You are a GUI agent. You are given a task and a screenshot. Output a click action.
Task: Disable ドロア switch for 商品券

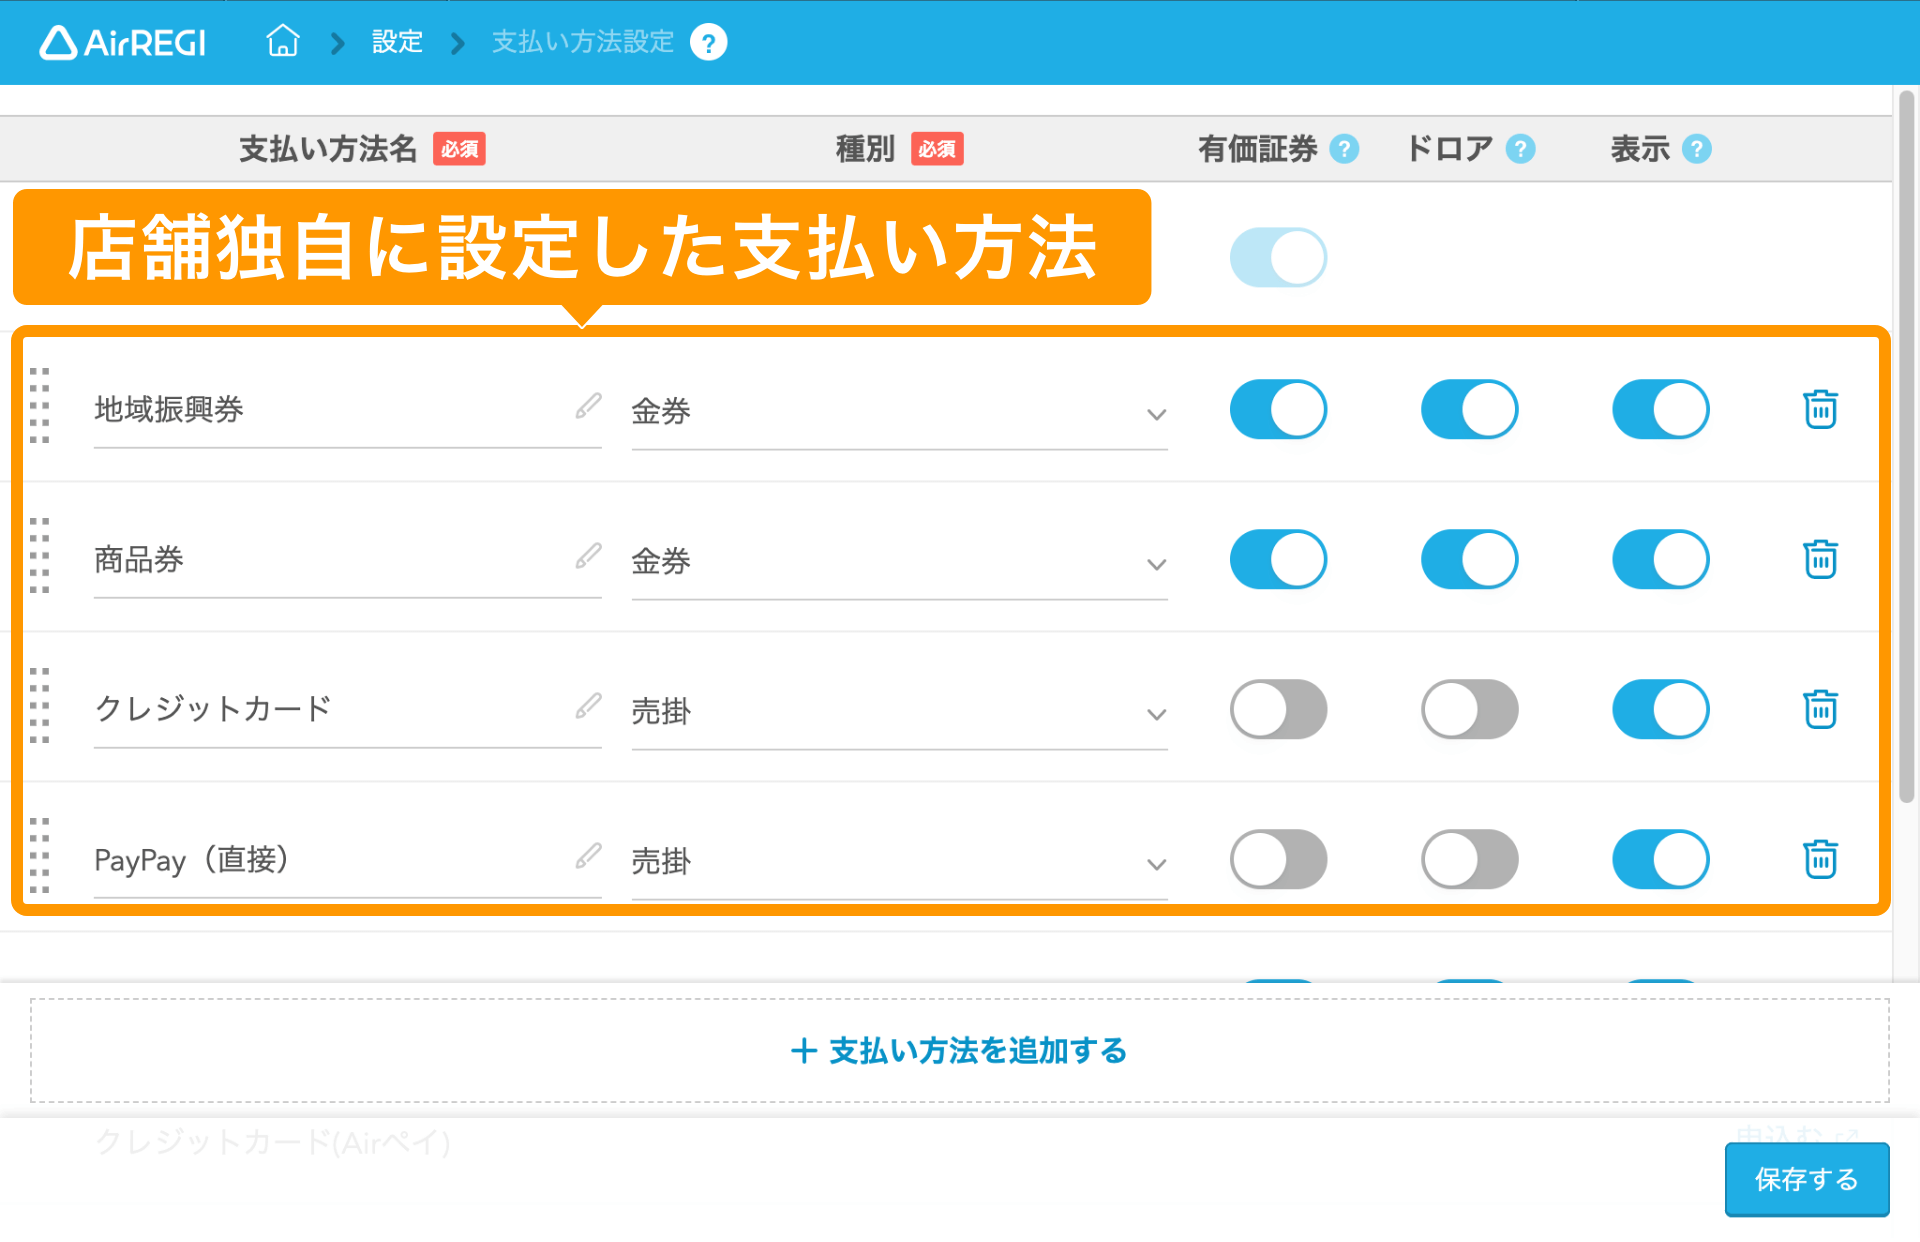point(1470,559)
